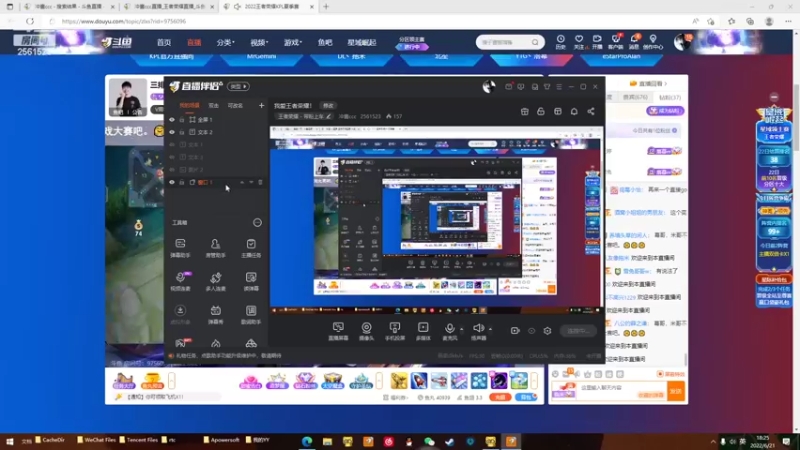Open mode dropdown beside 直播伴侣 logo
Image resolution: width=800 pixels, height=450 pixels.
(238, 86)
